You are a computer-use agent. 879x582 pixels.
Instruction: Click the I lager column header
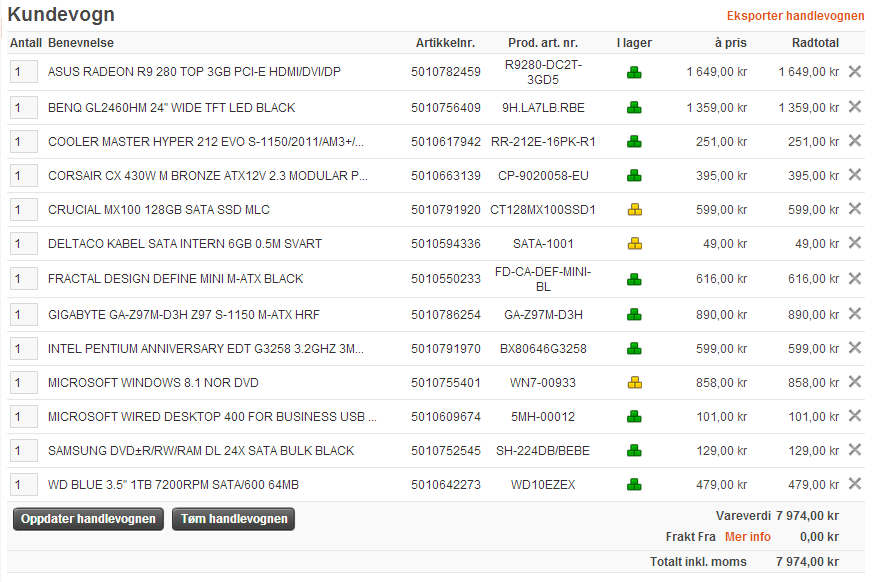pyautogui.click(x=634, y=43)
